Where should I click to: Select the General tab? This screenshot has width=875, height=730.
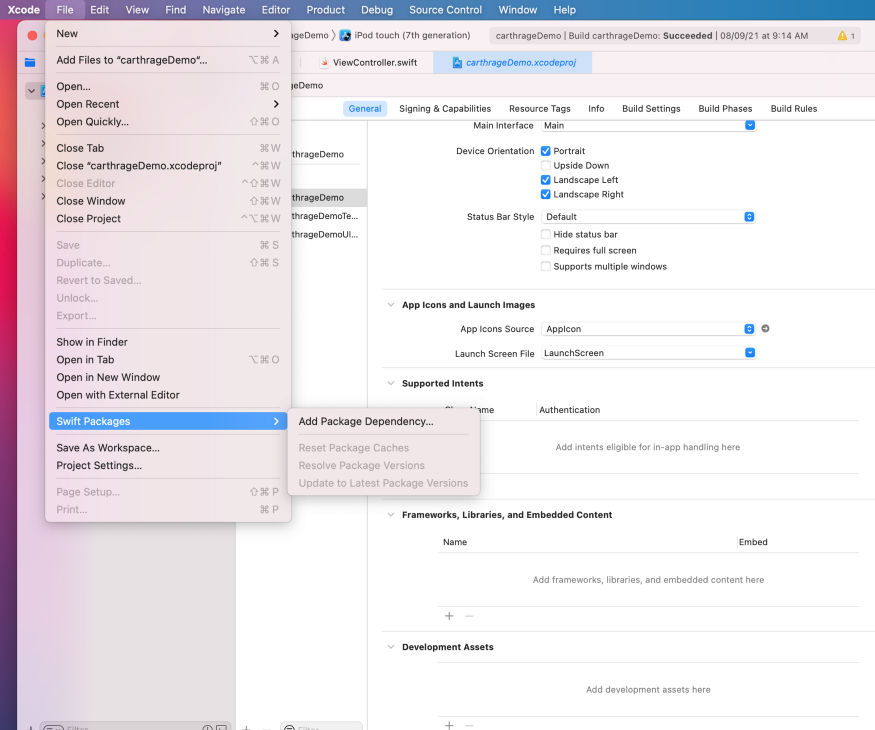(365, 109)
